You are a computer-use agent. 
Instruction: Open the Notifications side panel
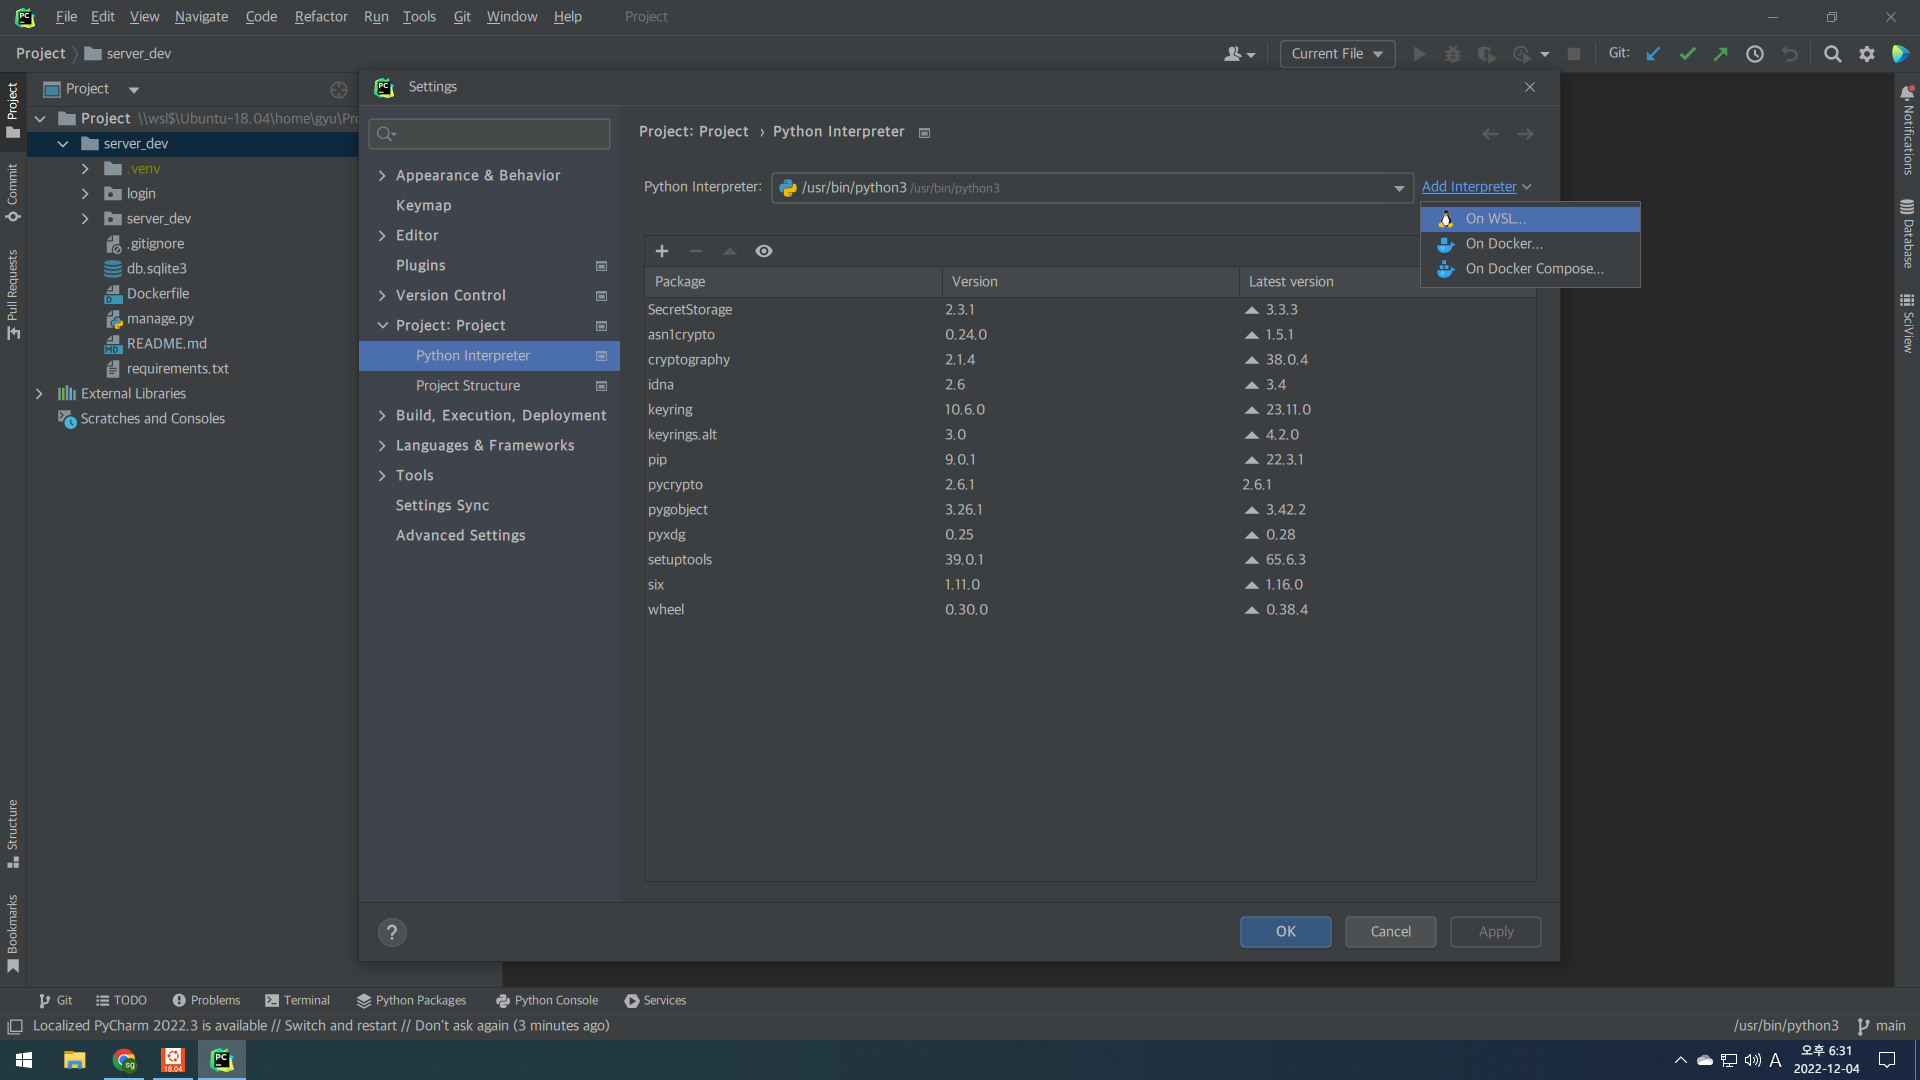(x=1907, y=130)
